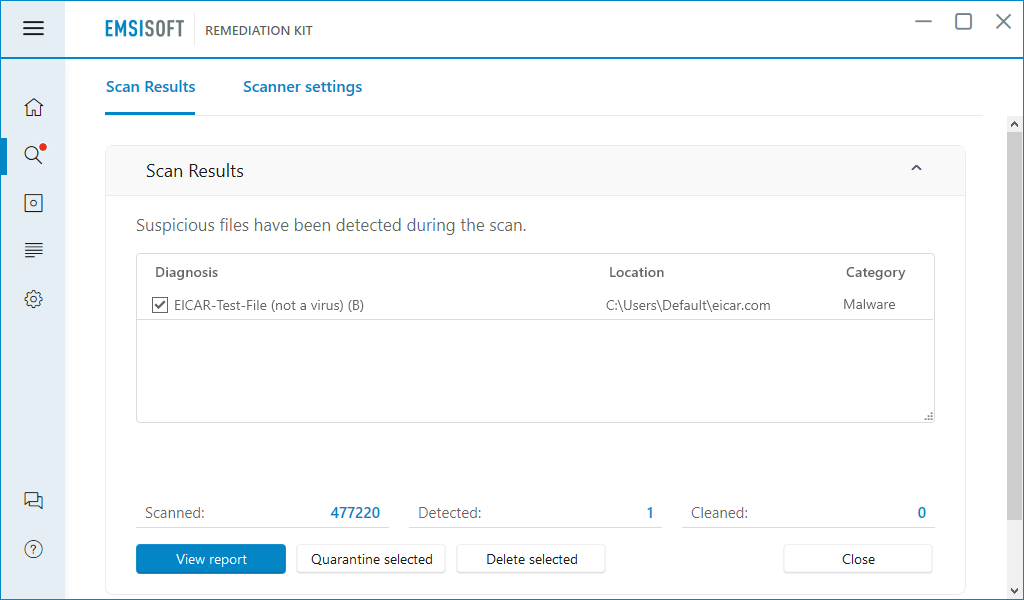Screen dimensions: 1024x600
Task: Click the scanned count 477220
Action: pos(355,513)
